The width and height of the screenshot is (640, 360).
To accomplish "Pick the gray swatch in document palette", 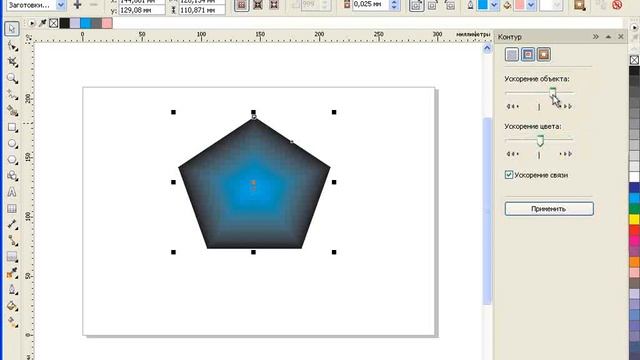I will 96,23.
